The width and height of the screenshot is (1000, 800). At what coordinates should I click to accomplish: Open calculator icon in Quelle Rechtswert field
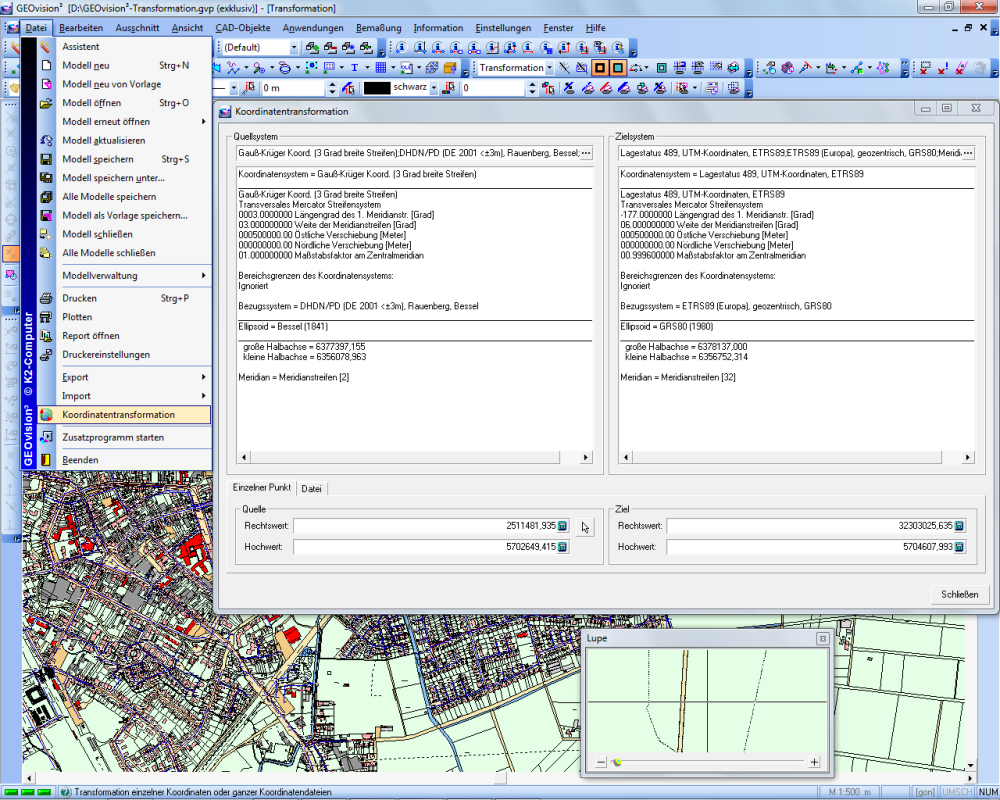coord(562,526)
